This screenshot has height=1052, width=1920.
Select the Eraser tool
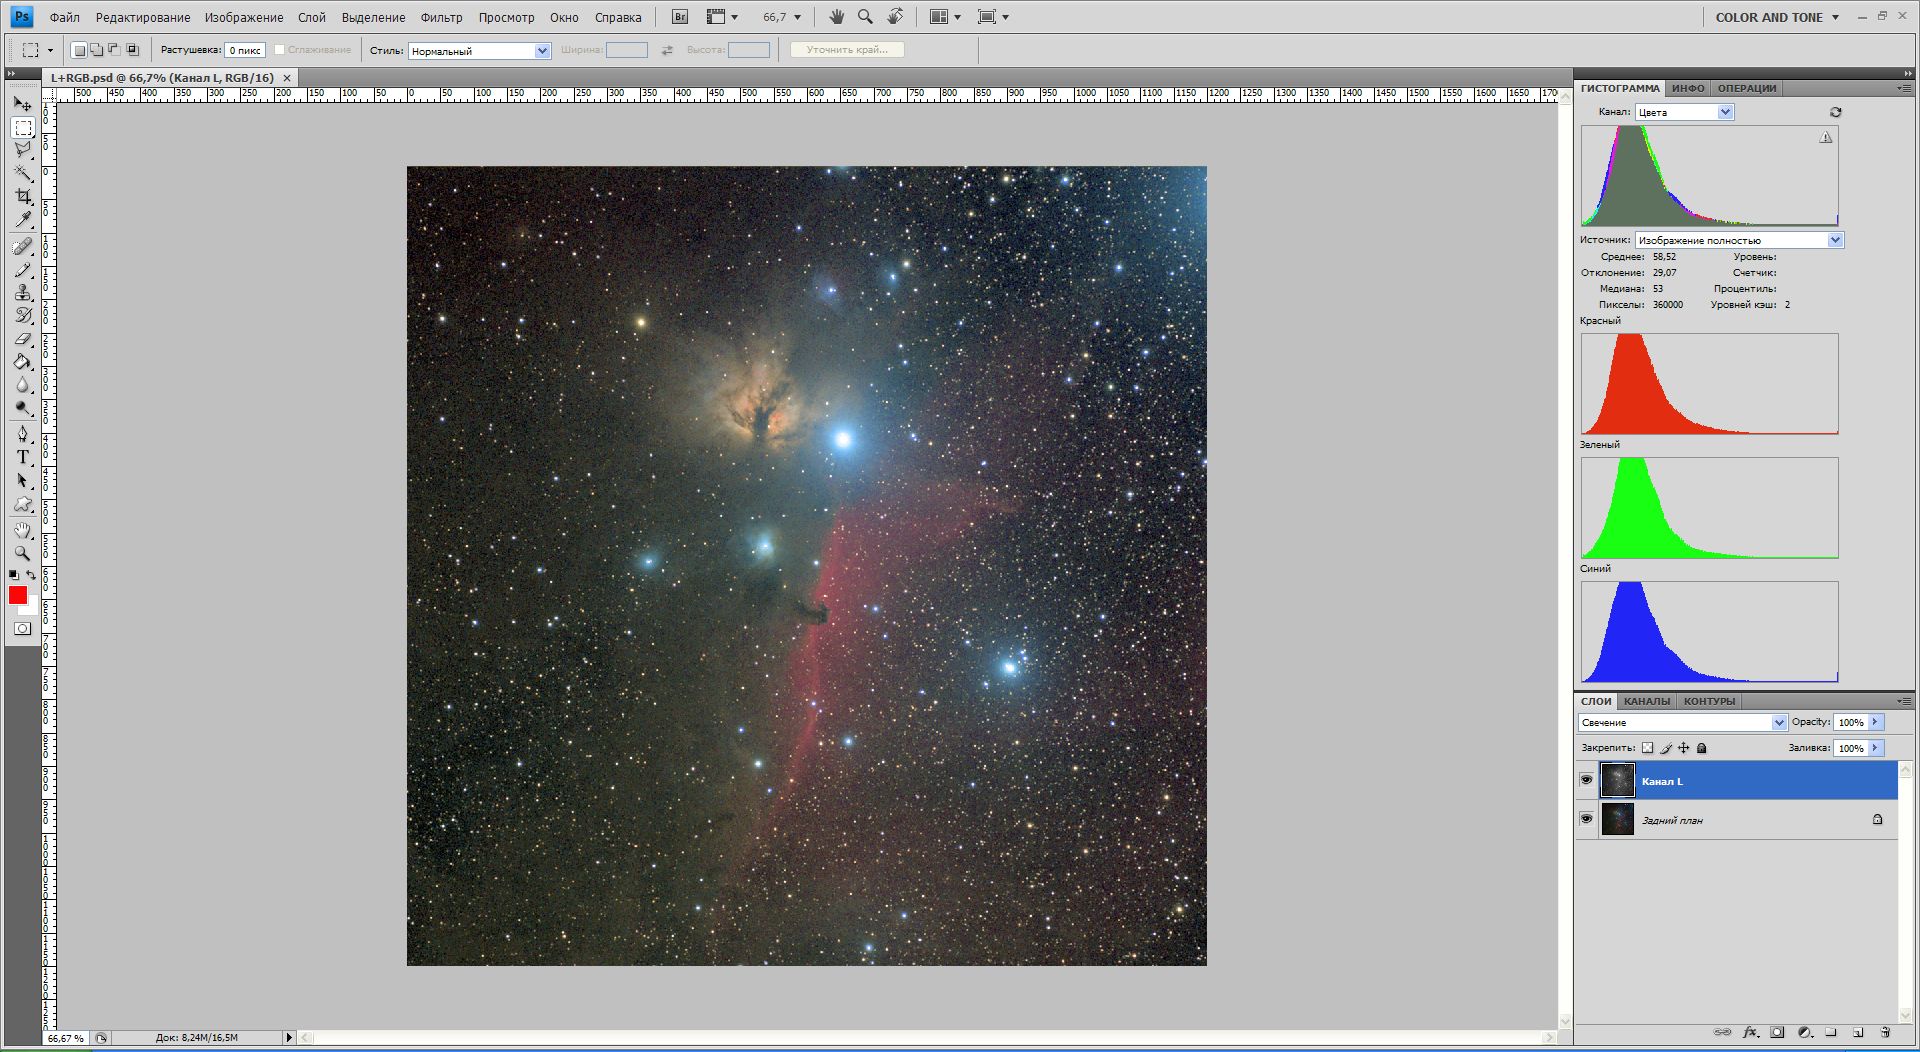23,339
